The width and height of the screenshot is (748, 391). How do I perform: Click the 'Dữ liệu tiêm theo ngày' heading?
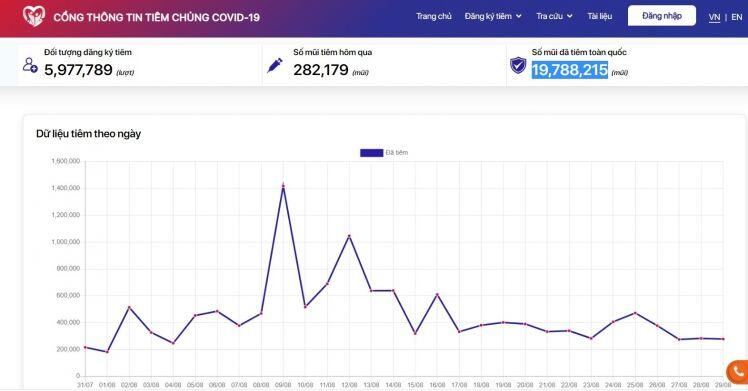pyautogui.click(x=88, y=134)
